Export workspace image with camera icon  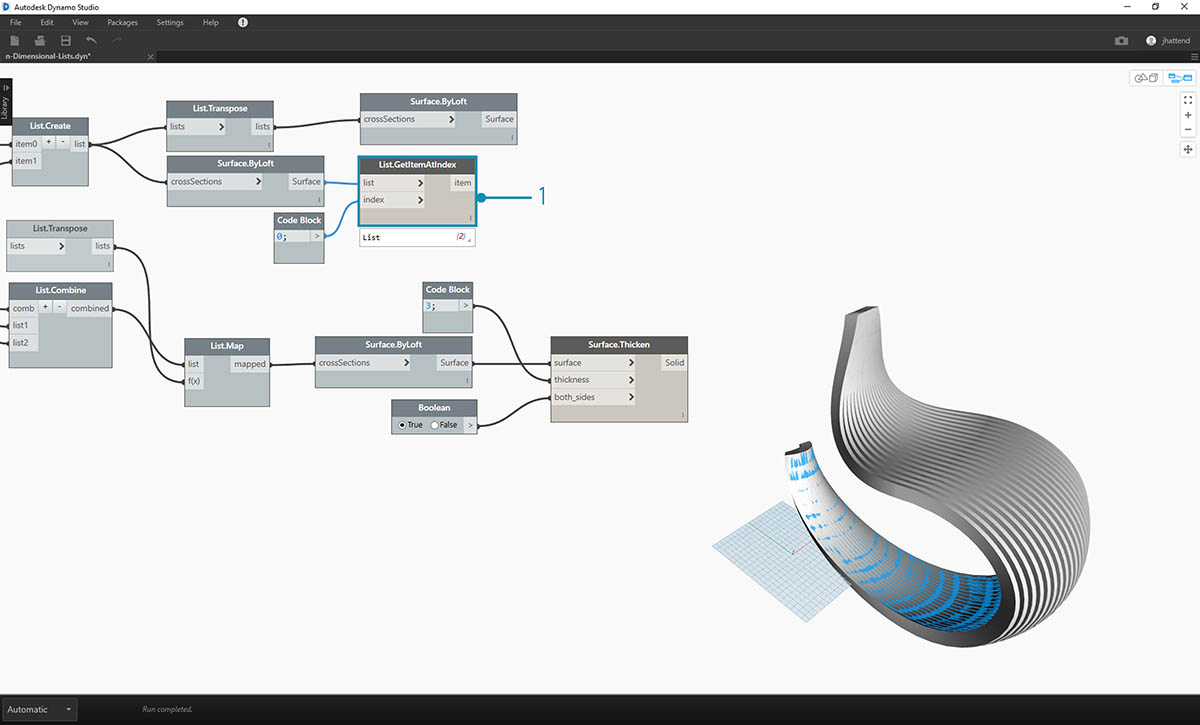[x=1121, y=41]
